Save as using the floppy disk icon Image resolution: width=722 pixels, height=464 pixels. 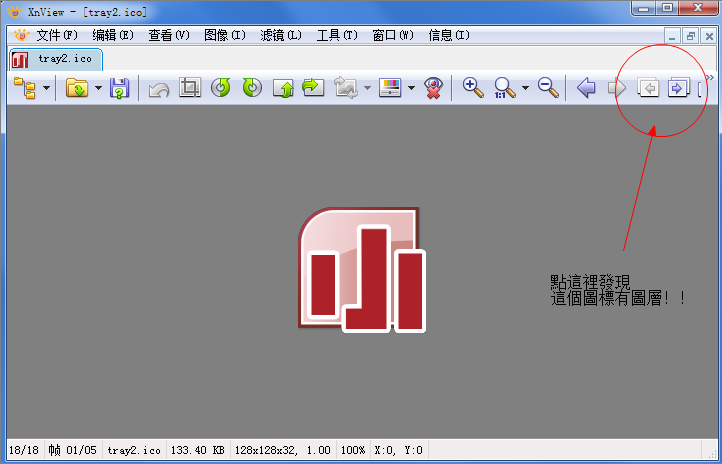point(119,87)
